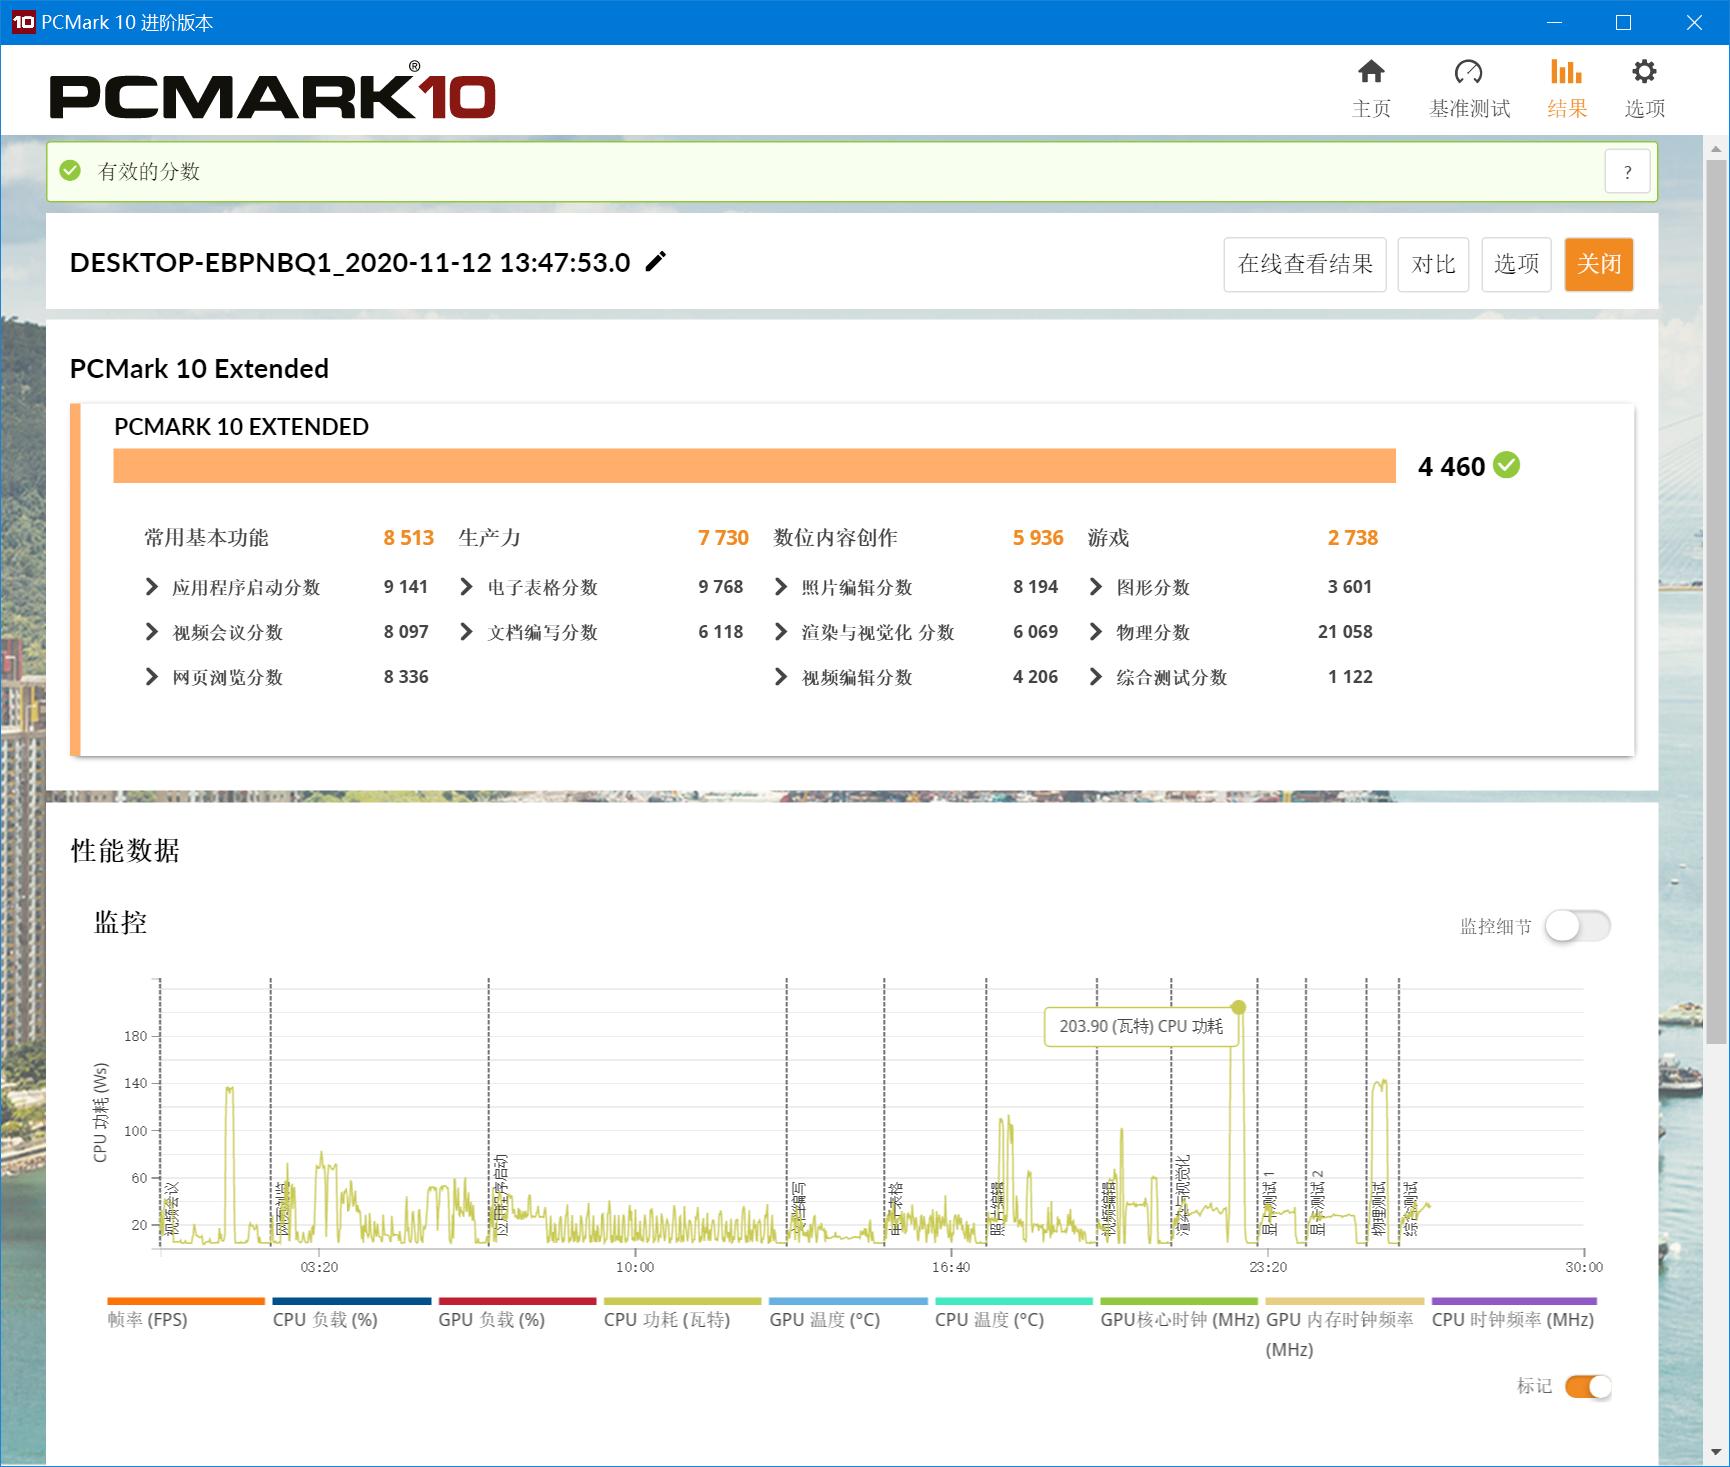Expand 照片编辑分数 details
The width and height of the screenshot is (1730, 1467).
click(x=781, y=587)
